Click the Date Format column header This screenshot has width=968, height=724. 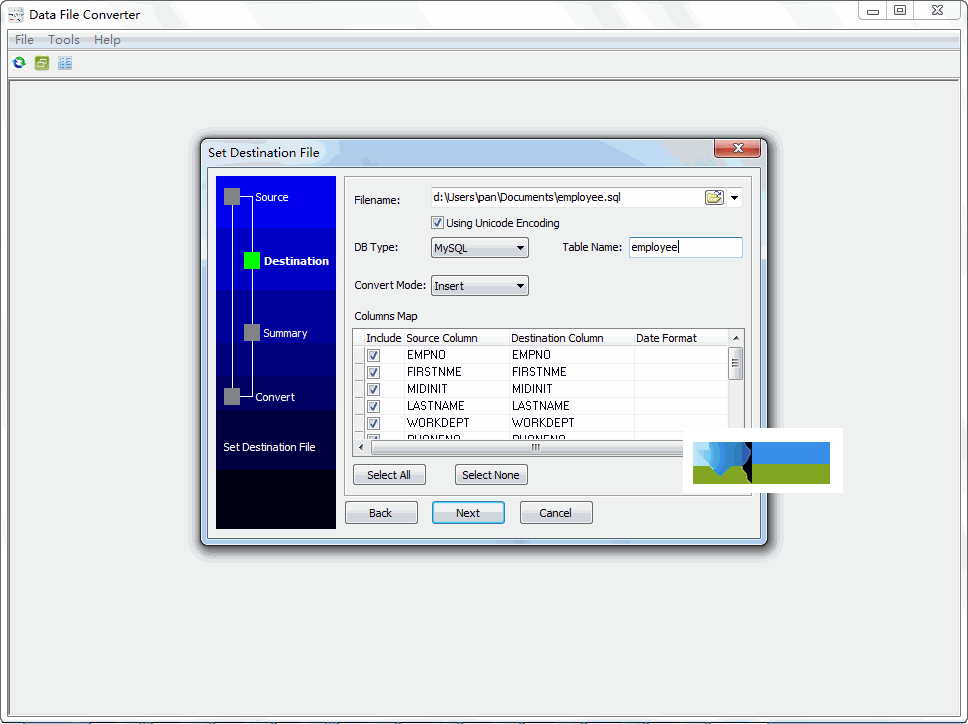(x=680, y=338)
